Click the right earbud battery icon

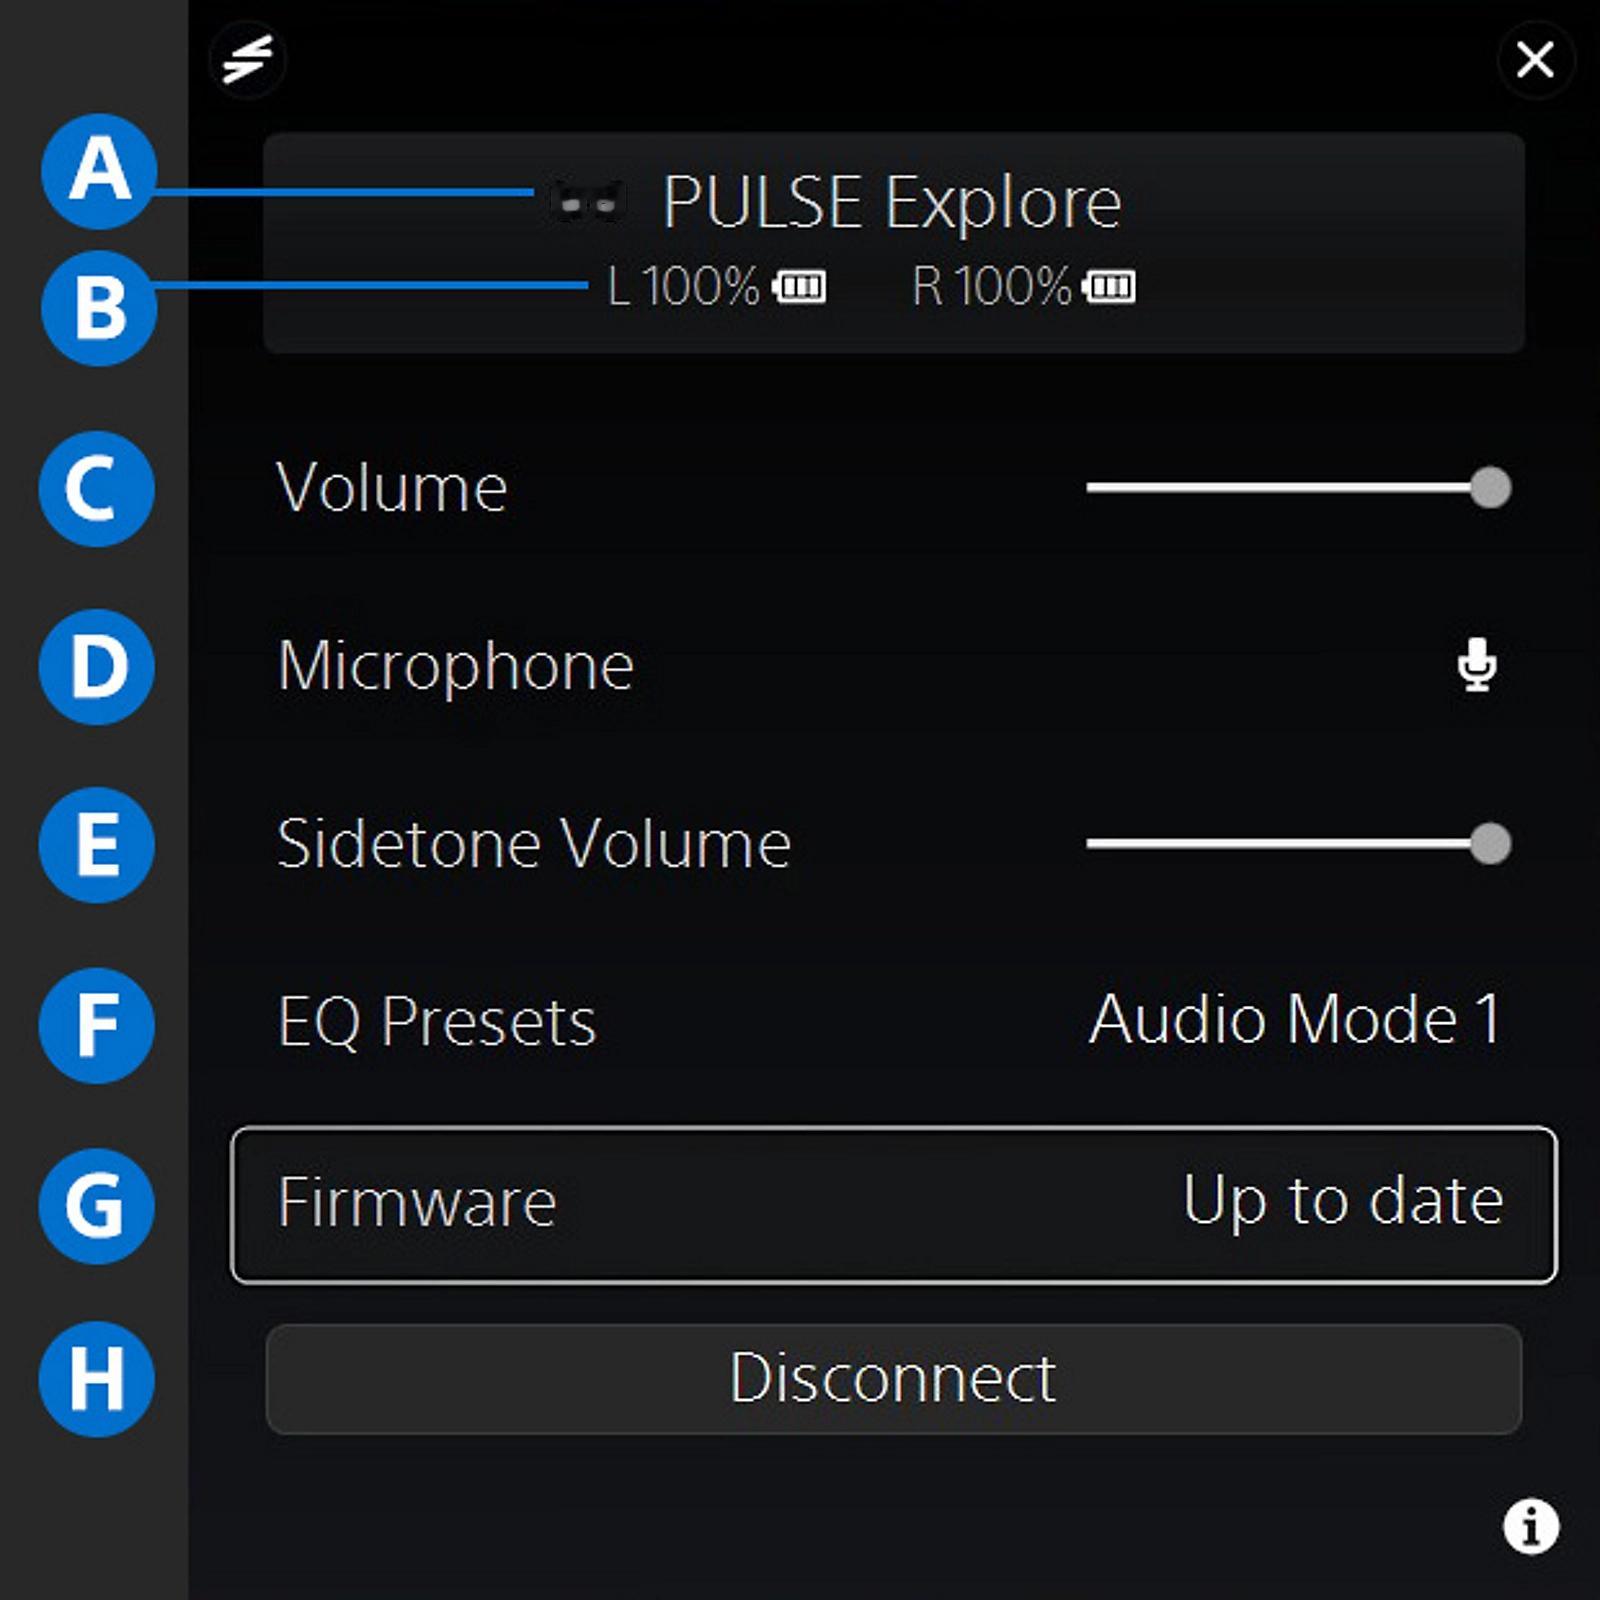[1109, 288]
